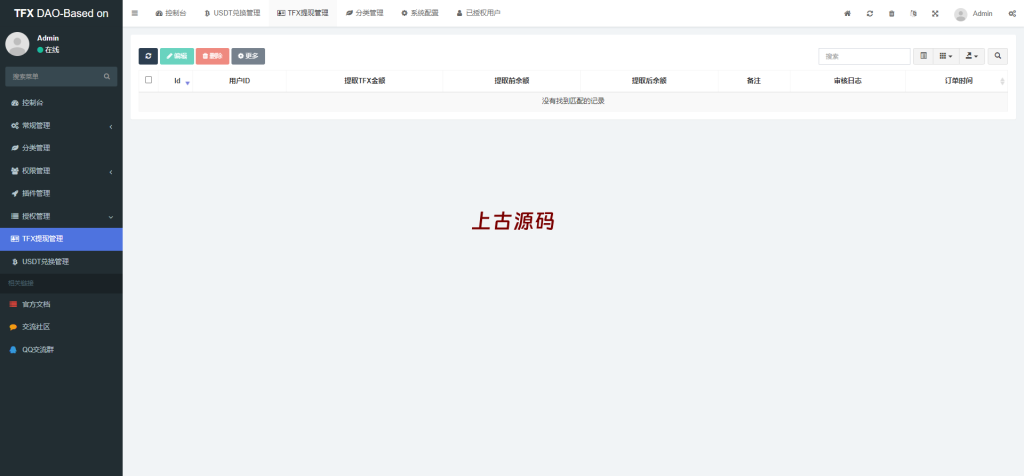Click the top-right Admin avatar
This screenshot has width=1024, height=476.
point(960,14)
